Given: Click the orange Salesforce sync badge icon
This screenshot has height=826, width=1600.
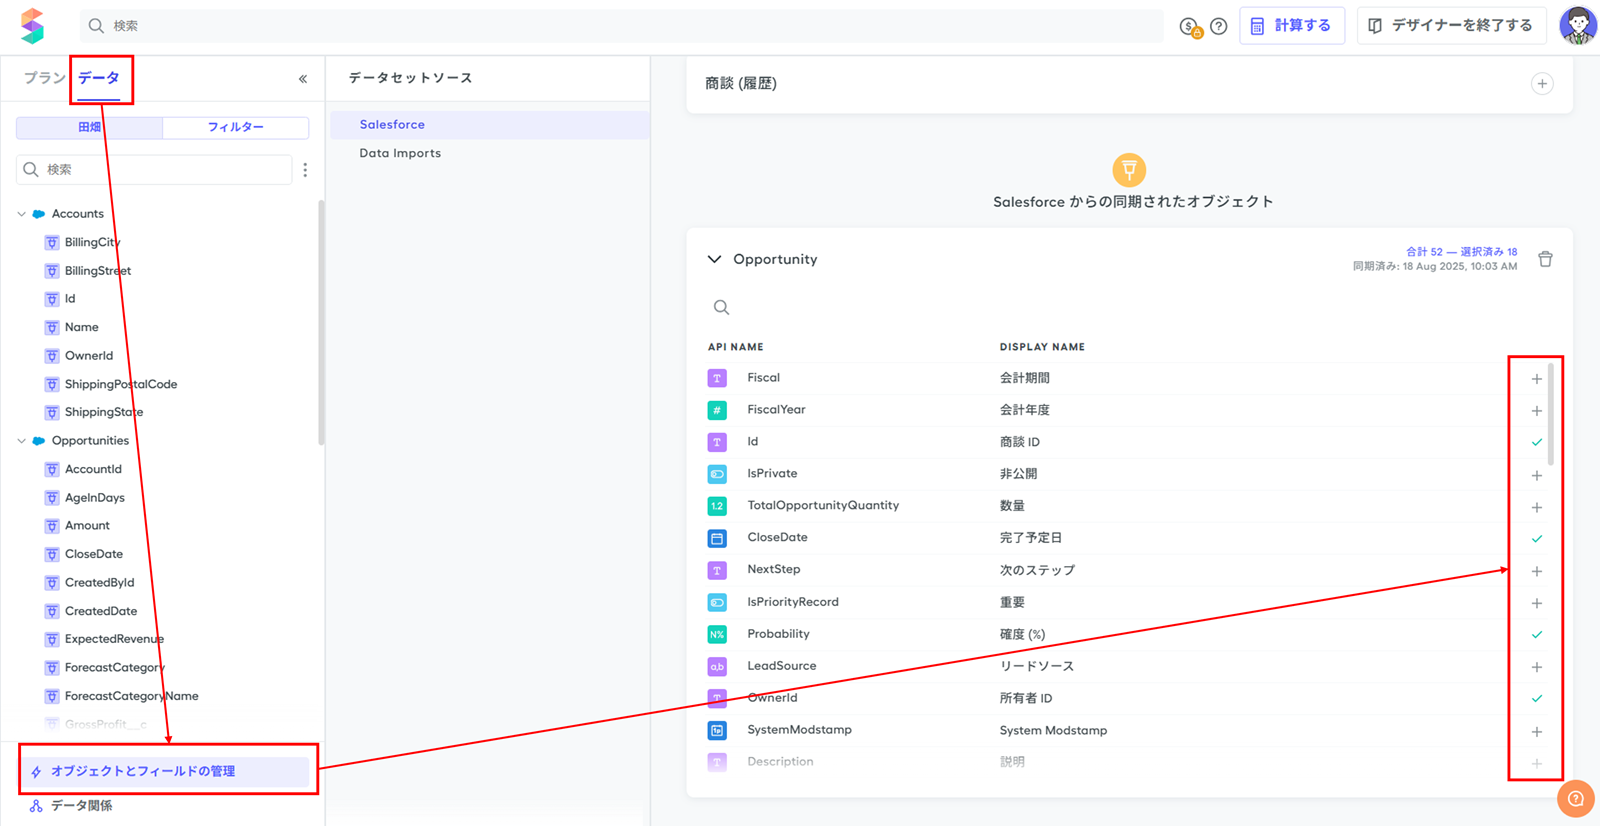Looking at the screenshot, I should tap(1129, 170).
